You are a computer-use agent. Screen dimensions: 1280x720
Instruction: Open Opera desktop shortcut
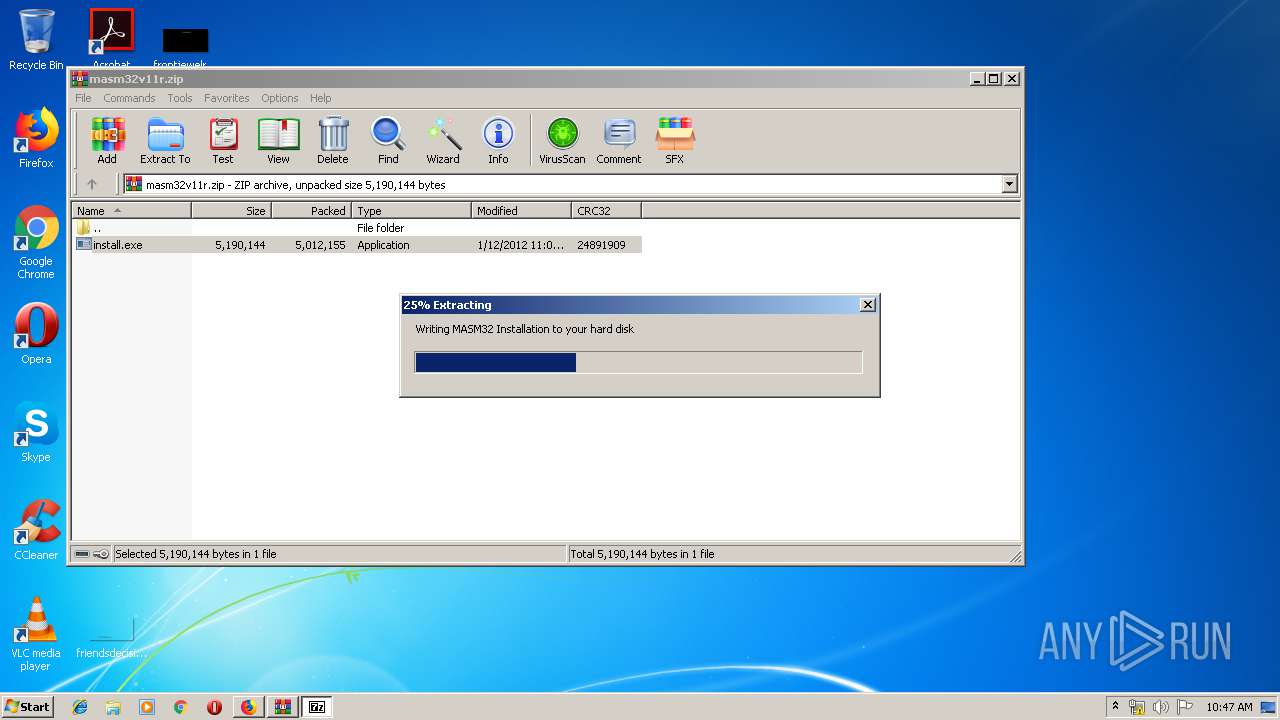click(36, 334)
